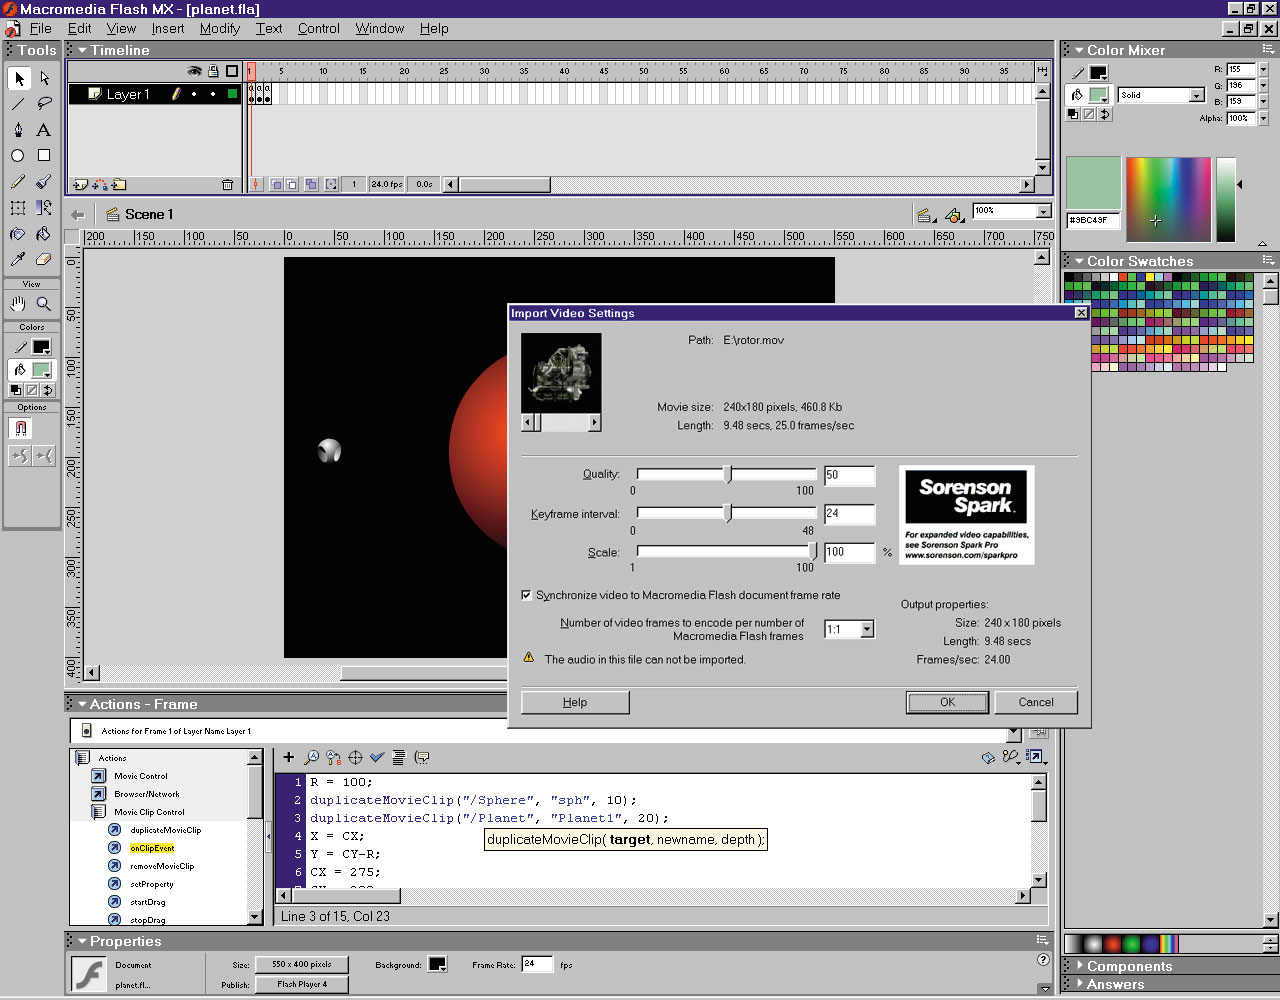This screenshot has width=1280, height=1000.
Task: Click the outline box icon for all layers
Action: point(232,71)
